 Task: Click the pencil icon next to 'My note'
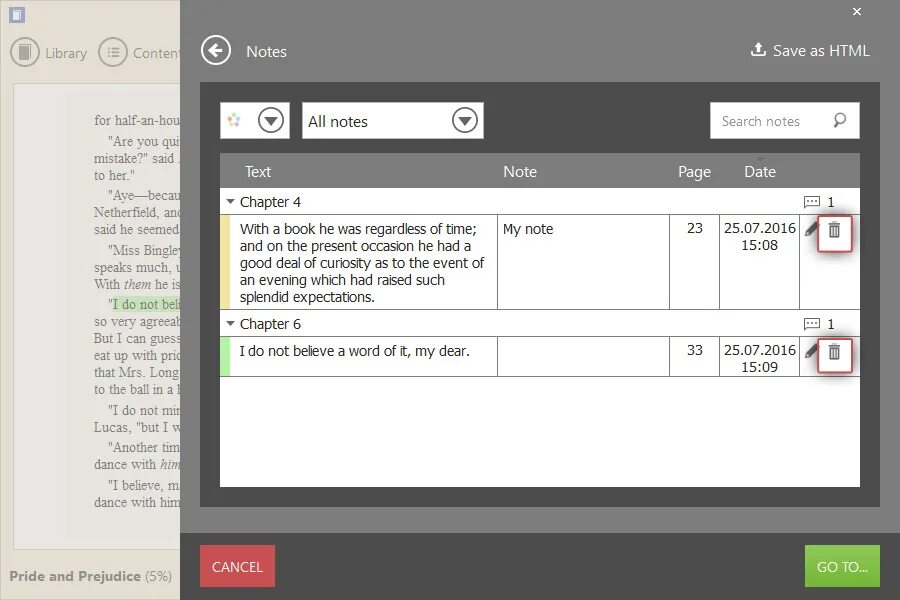812,229
